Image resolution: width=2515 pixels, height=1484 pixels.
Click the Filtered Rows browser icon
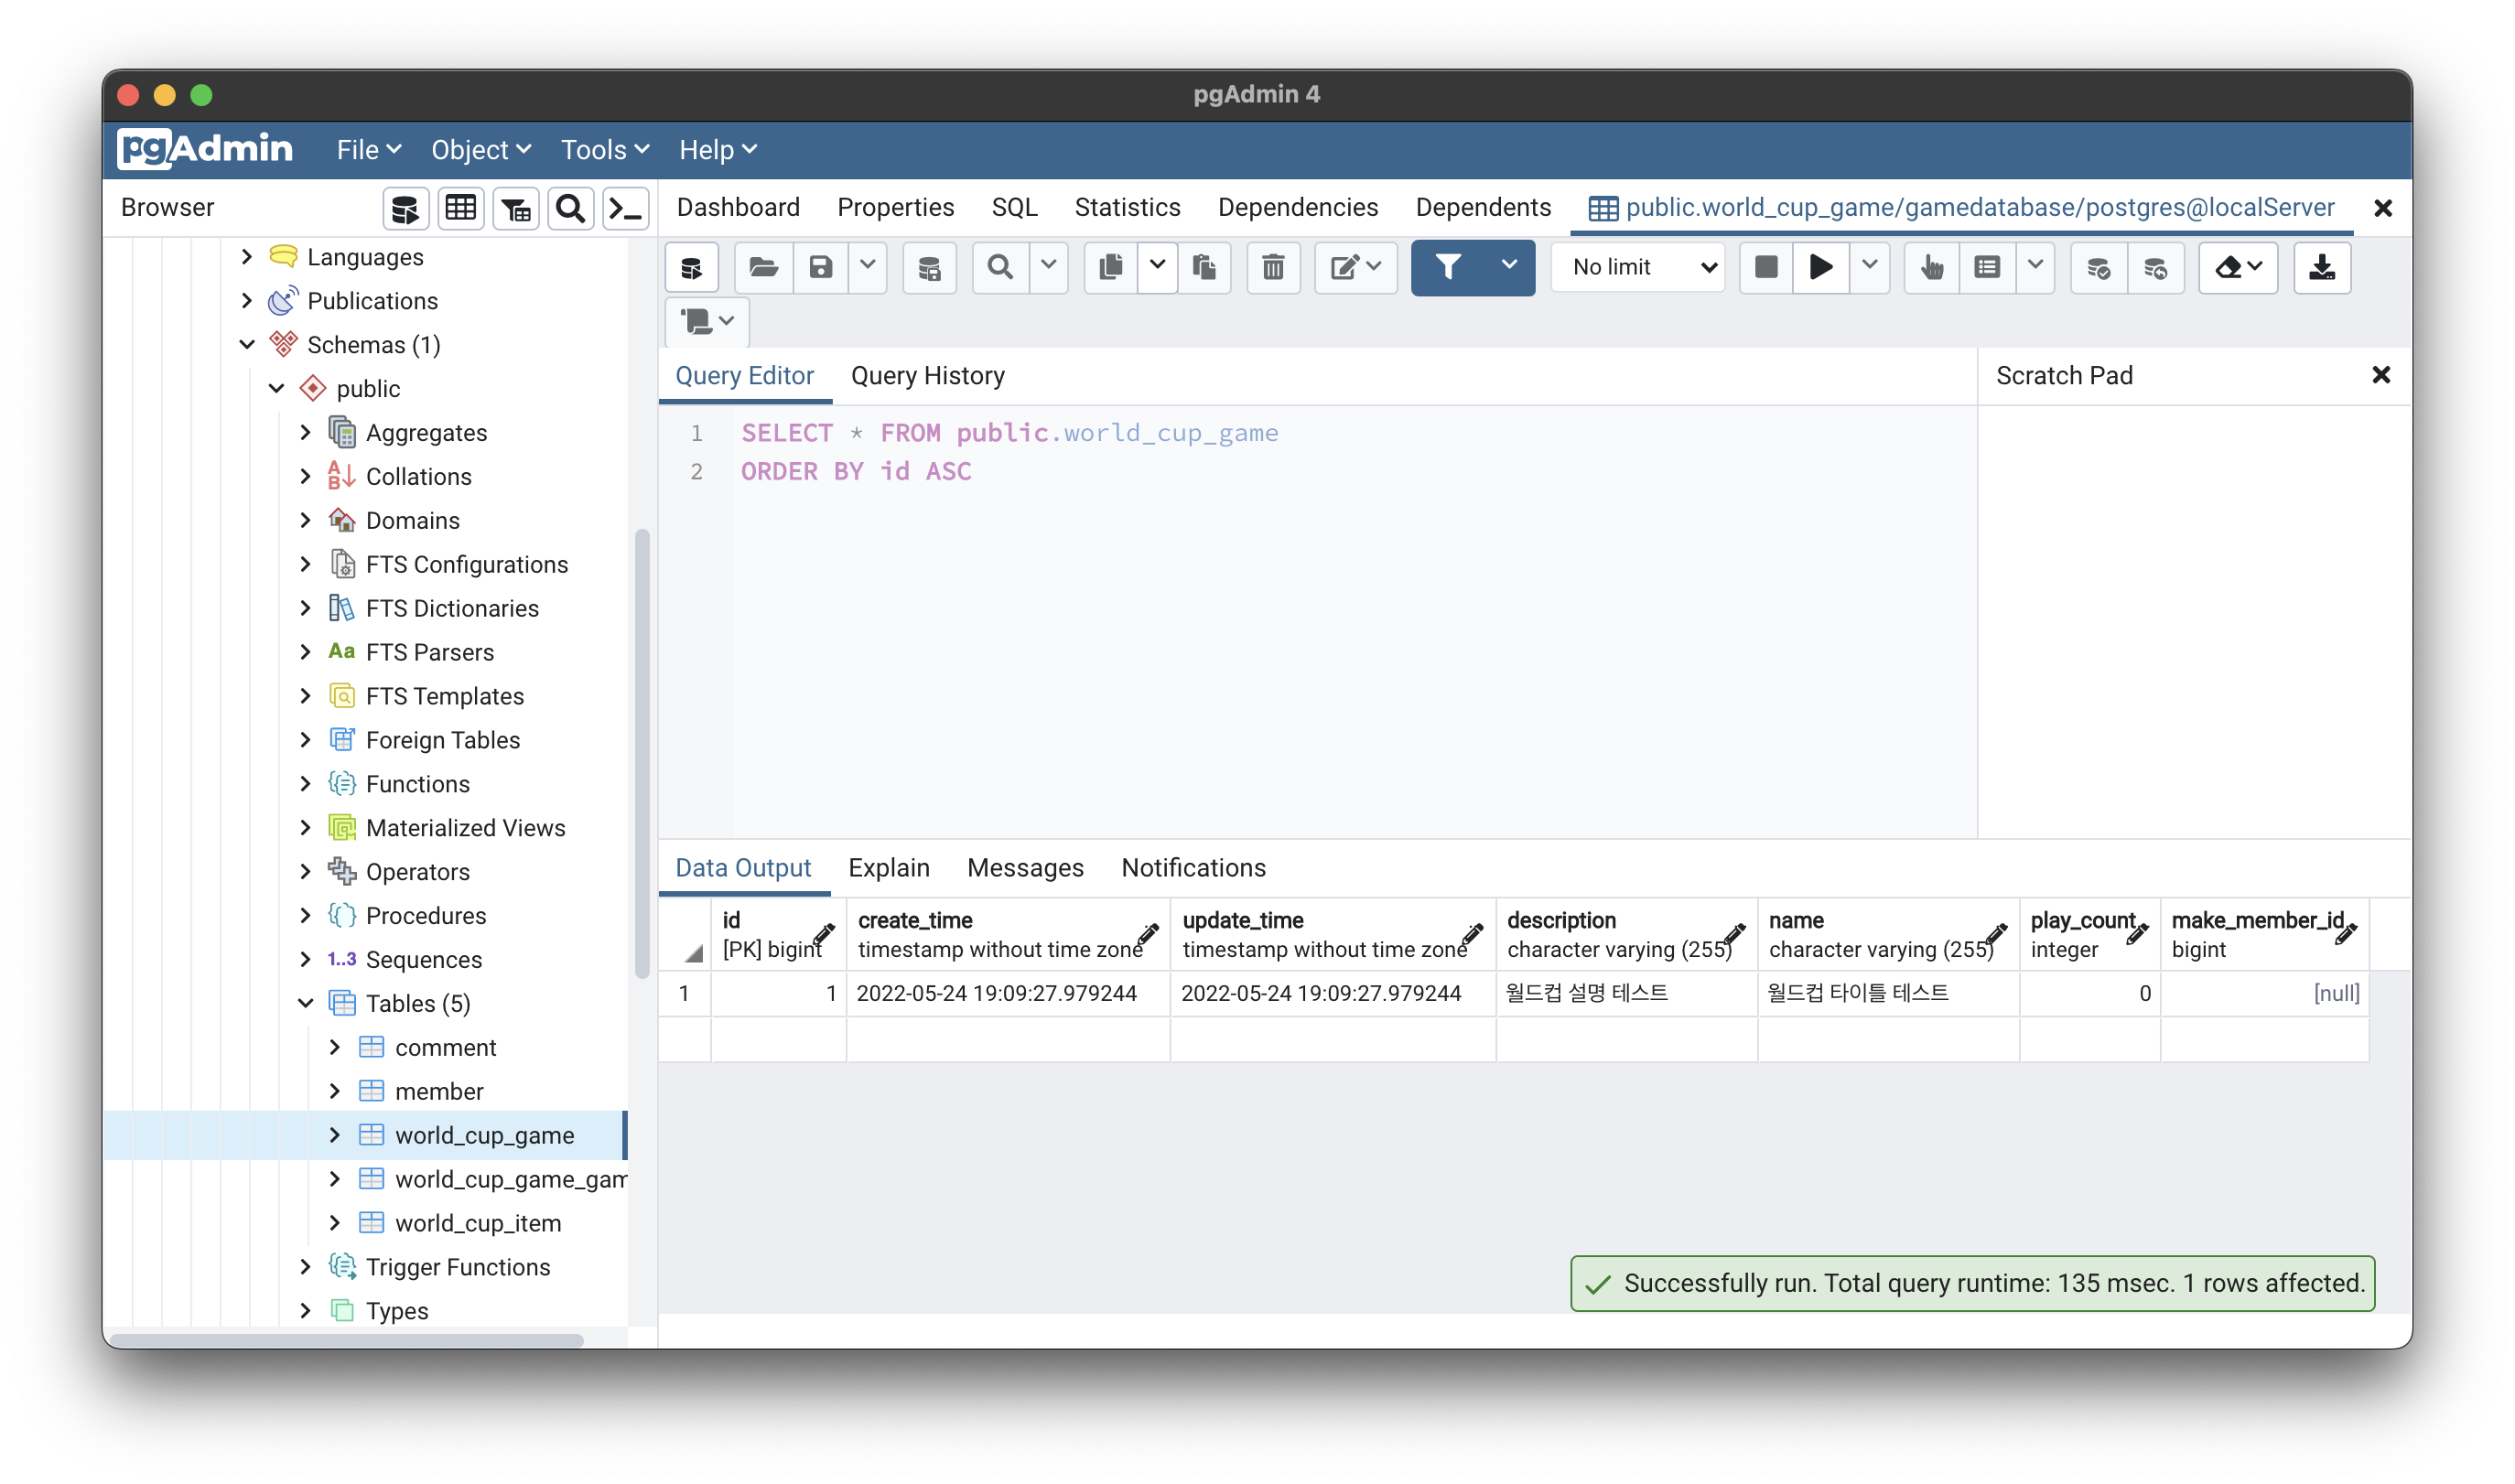[516, 208]
